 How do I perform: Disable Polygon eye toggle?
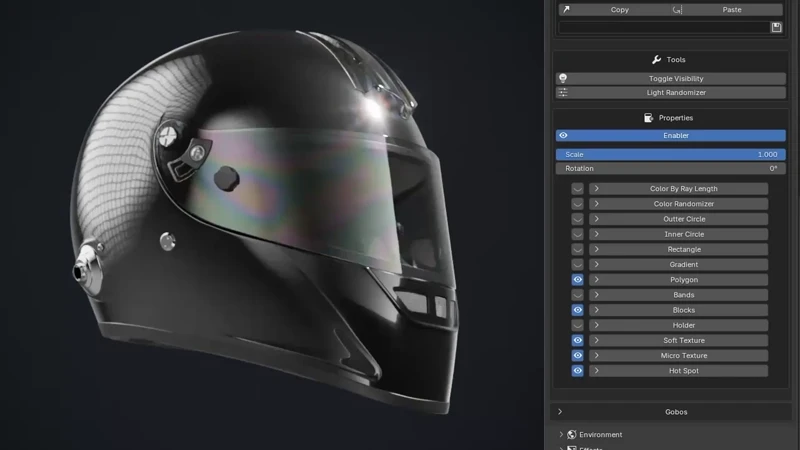coord(578,280)
